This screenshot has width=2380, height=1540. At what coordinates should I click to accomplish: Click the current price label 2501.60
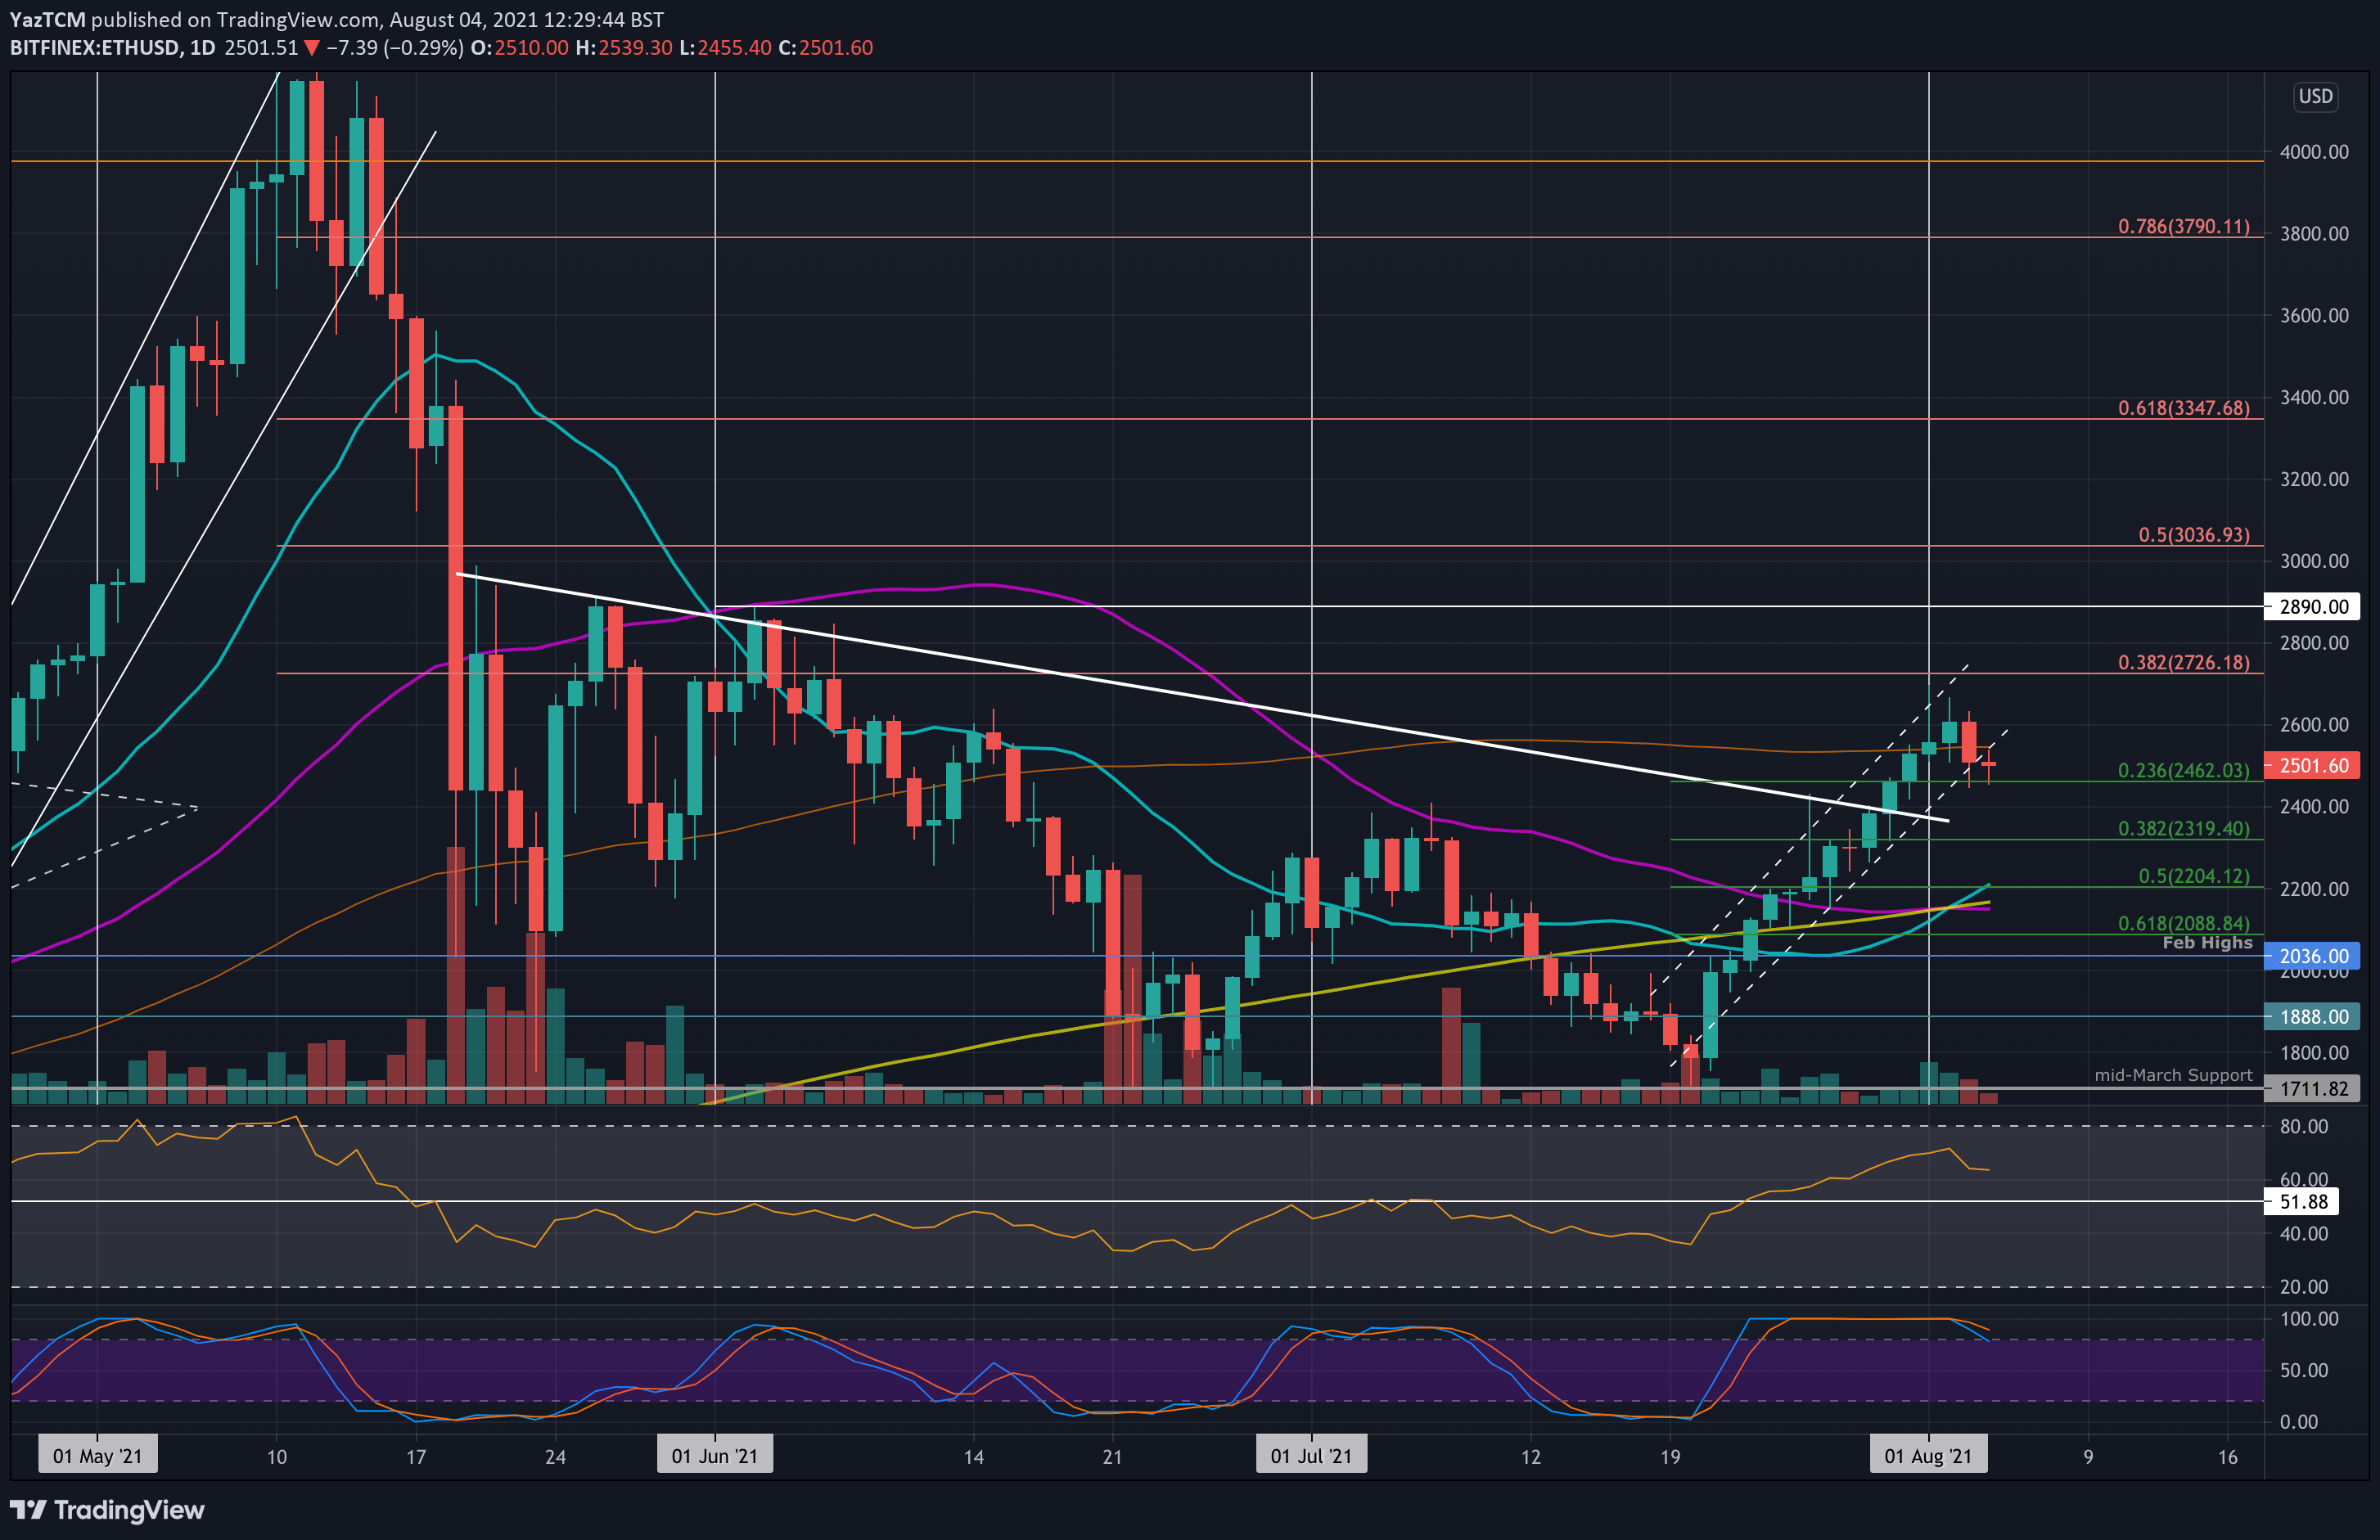[2313, 765]
